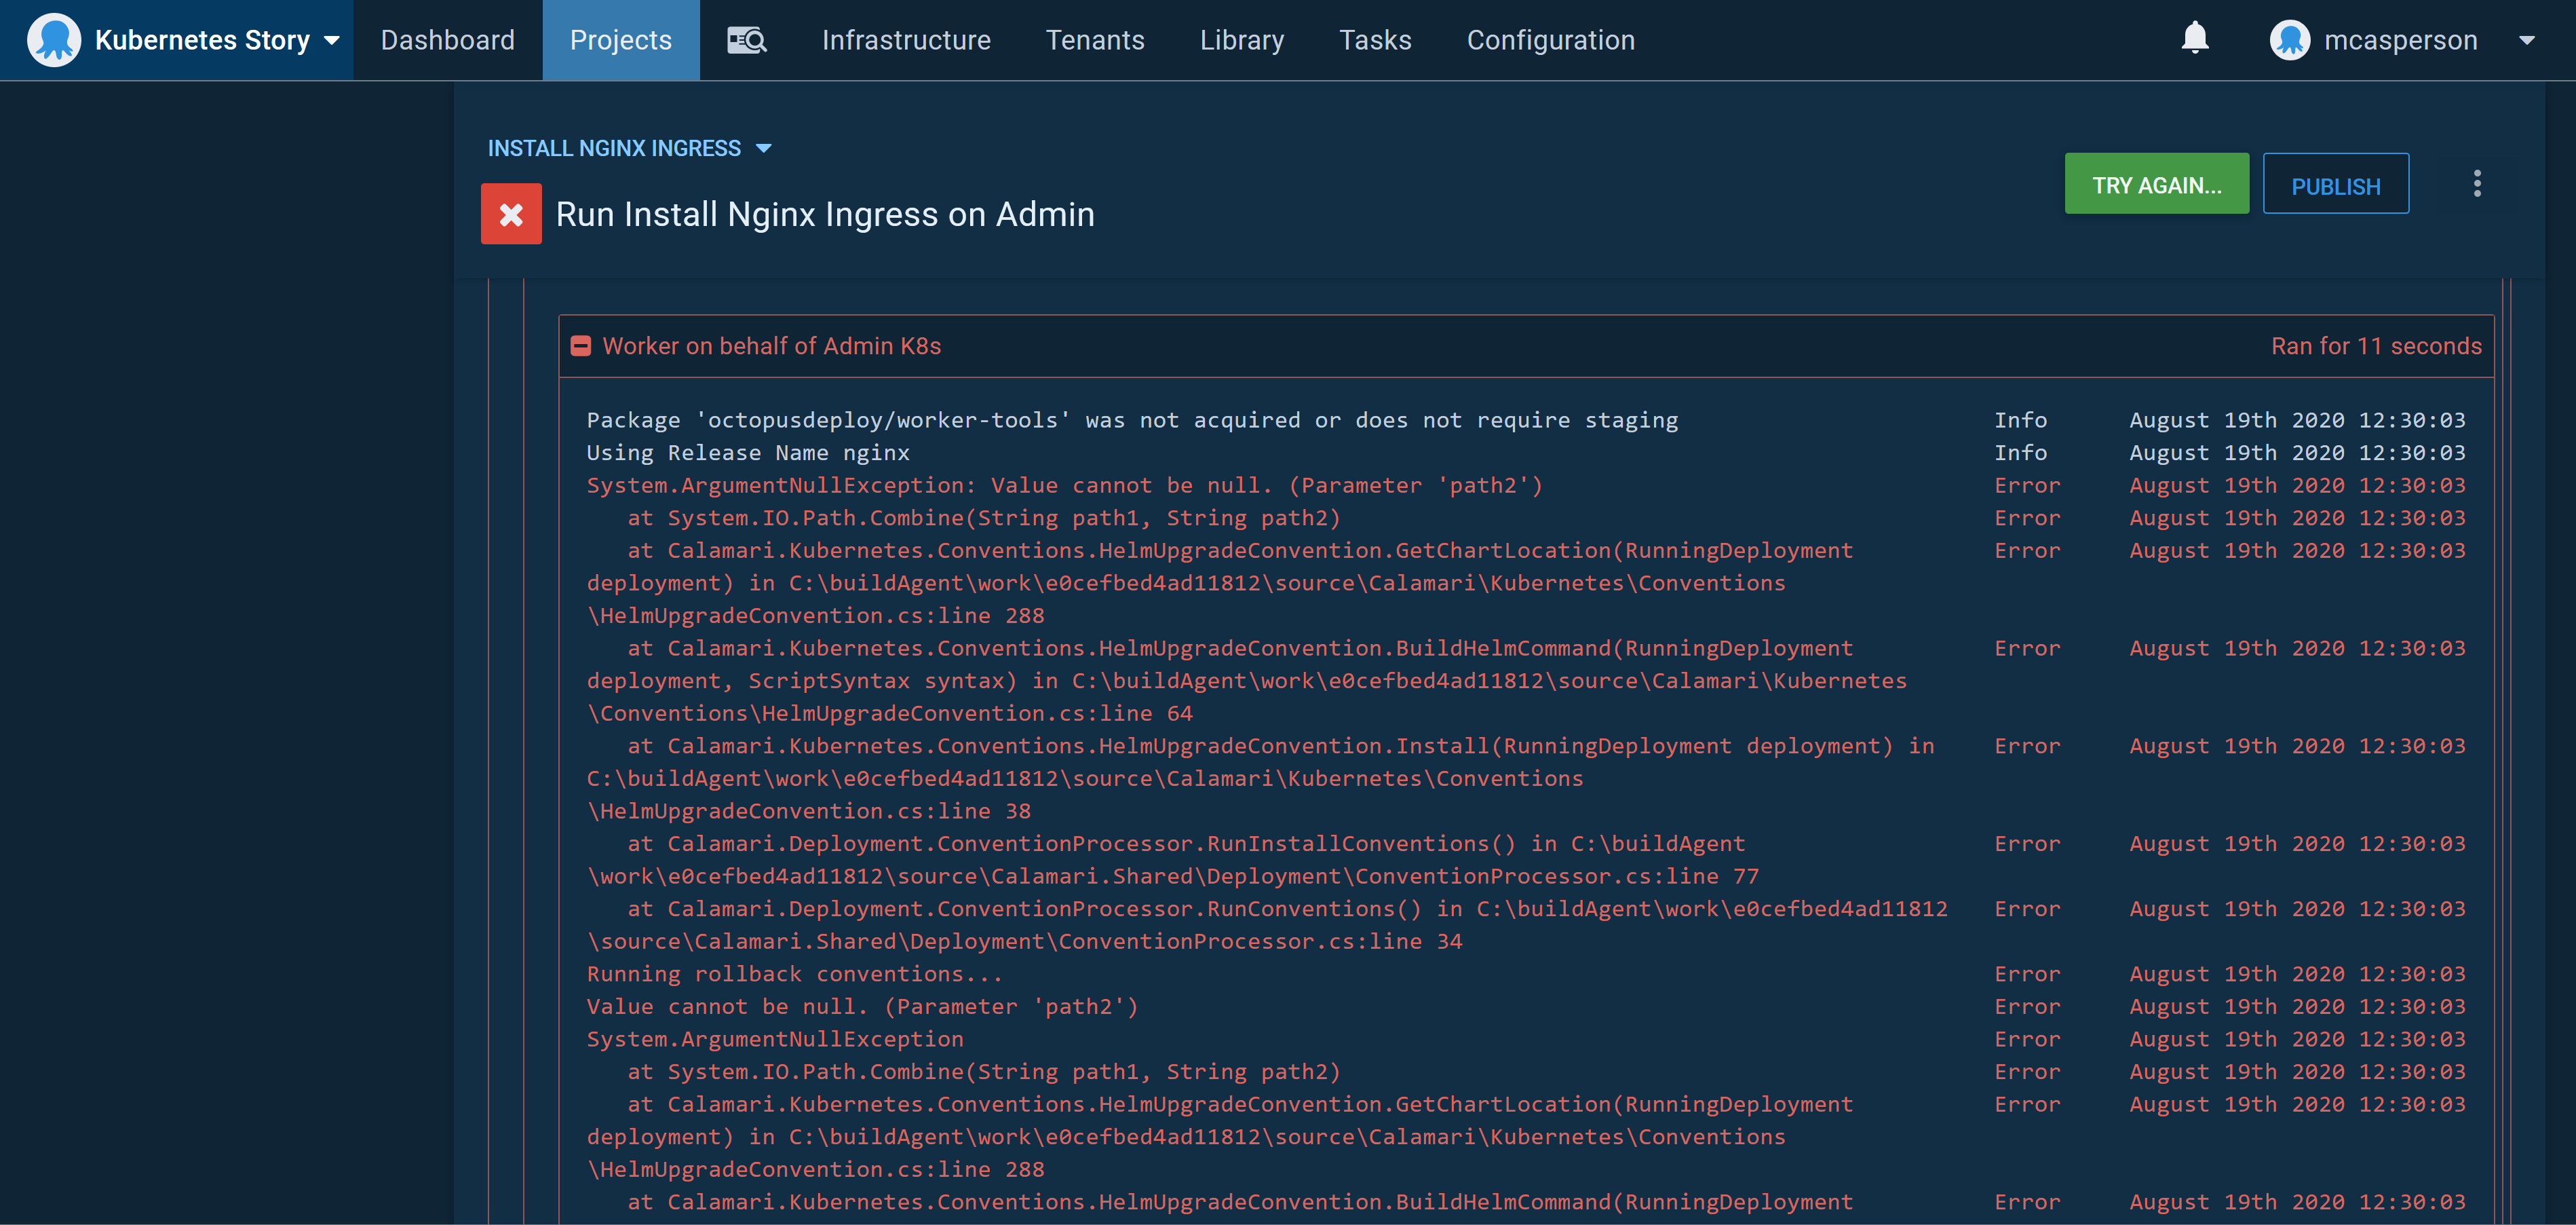Click the TRY AGAIN button
2576x1225 pixels.
2156,183
